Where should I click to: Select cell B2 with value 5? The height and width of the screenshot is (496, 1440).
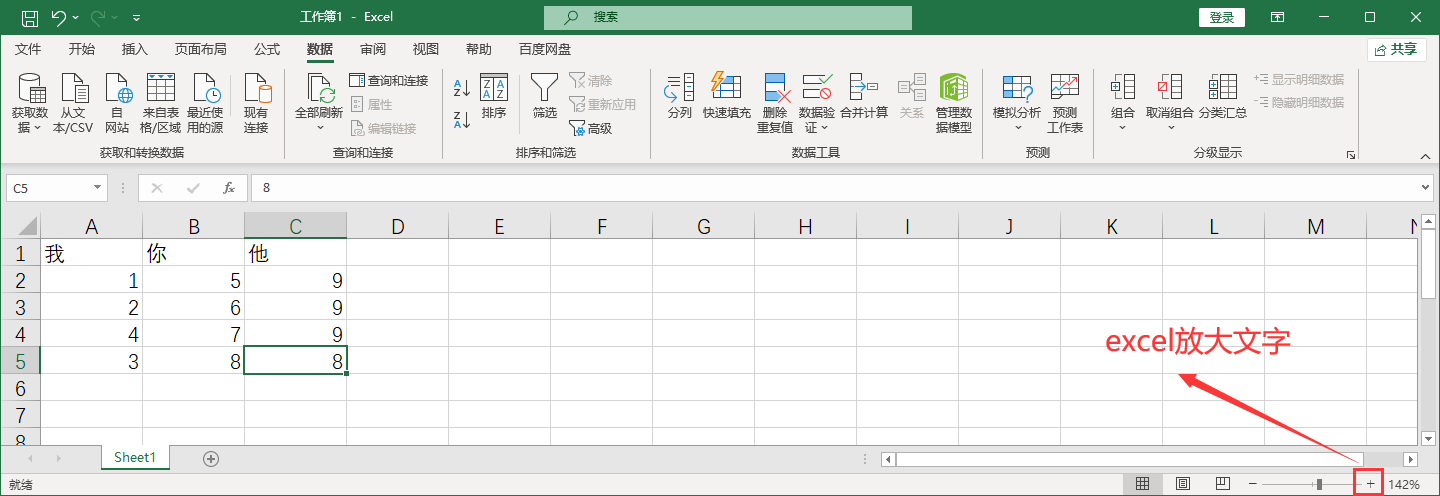[193, 281]
